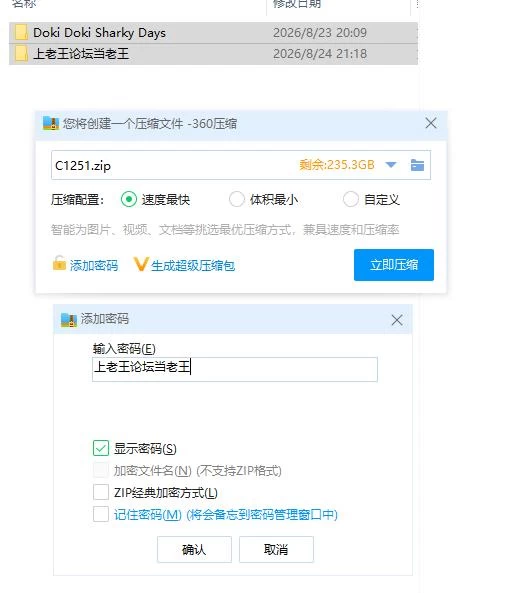This screenshot has height=593, width=519.
Task: Close the 添加密码 dialog with the X
Action: [x=397, y=320]
